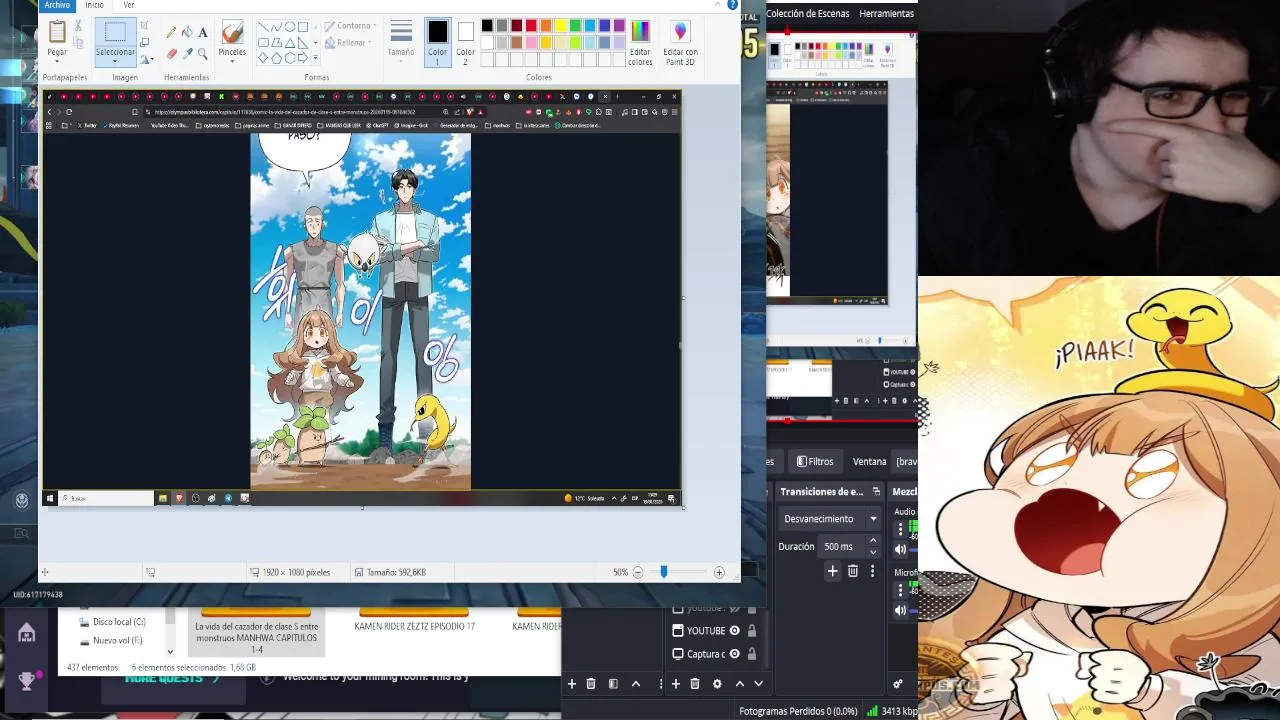Pop out the Transiciones de escena dock

pyautogui.click(x=876, y=492)
